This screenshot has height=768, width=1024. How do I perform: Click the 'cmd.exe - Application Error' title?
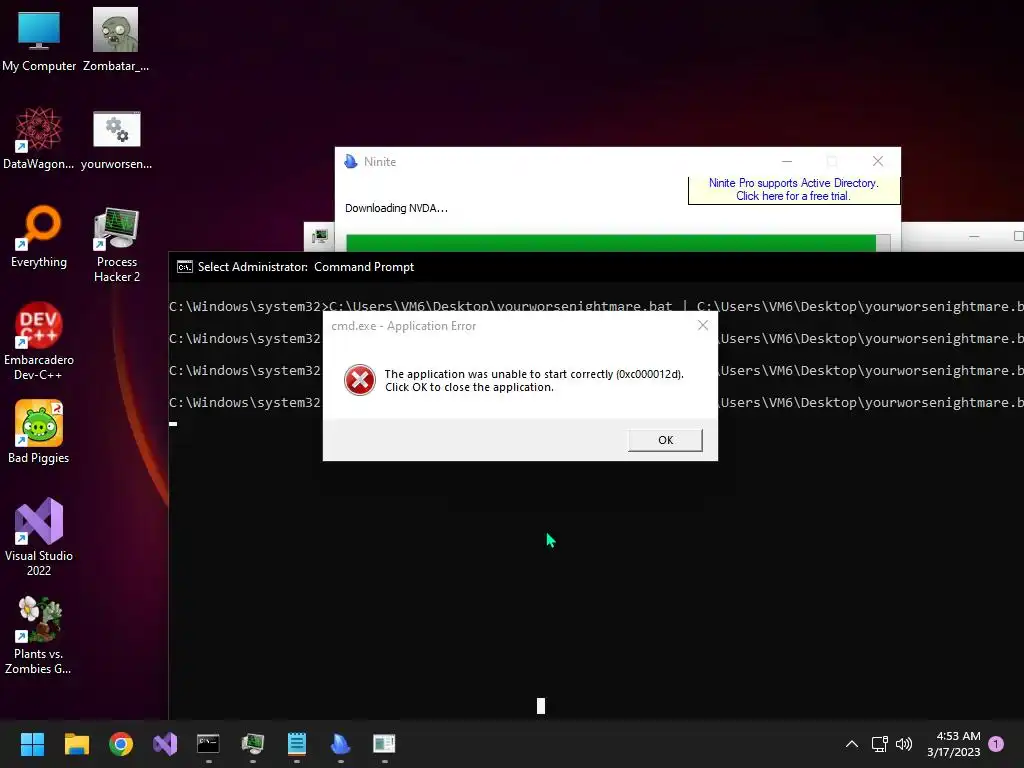pos(404,326)
